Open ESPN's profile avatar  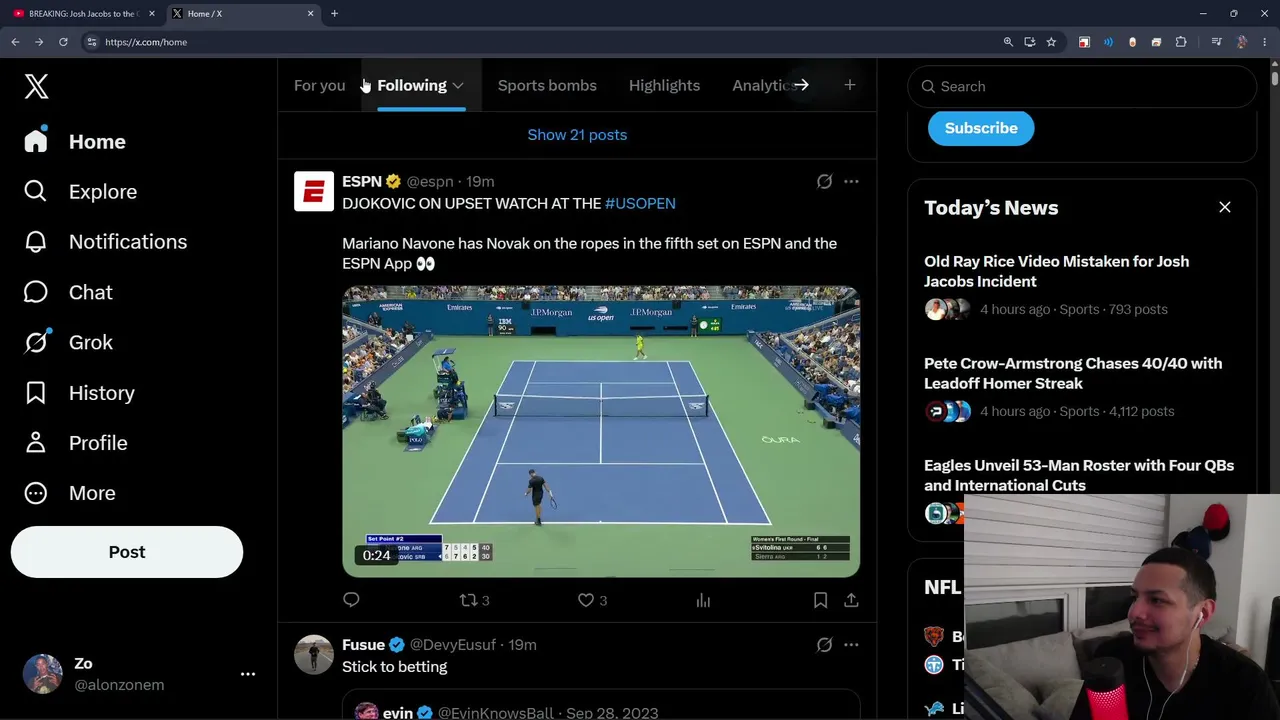point(314,191)
